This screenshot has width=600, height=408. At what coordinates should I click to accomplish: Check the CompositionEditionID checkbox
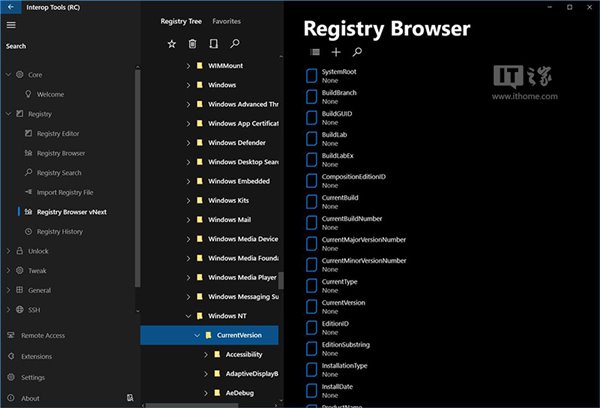coord(311,181)
